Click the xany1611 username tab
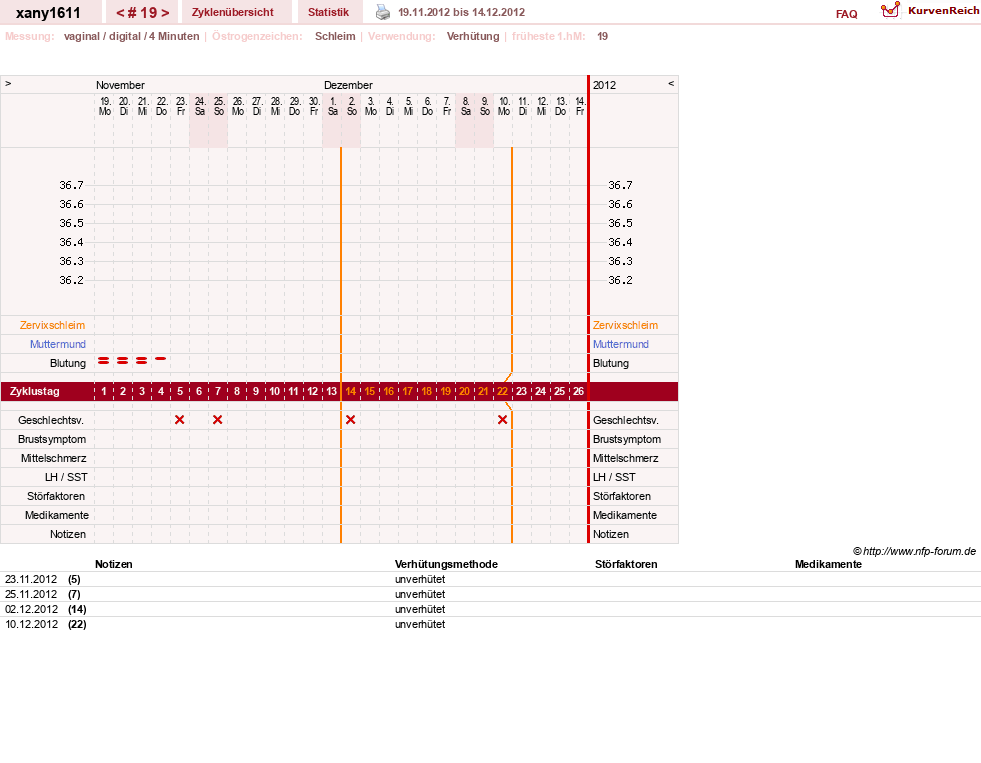Viewport: 981px width, 763px height. pos(48,13)
